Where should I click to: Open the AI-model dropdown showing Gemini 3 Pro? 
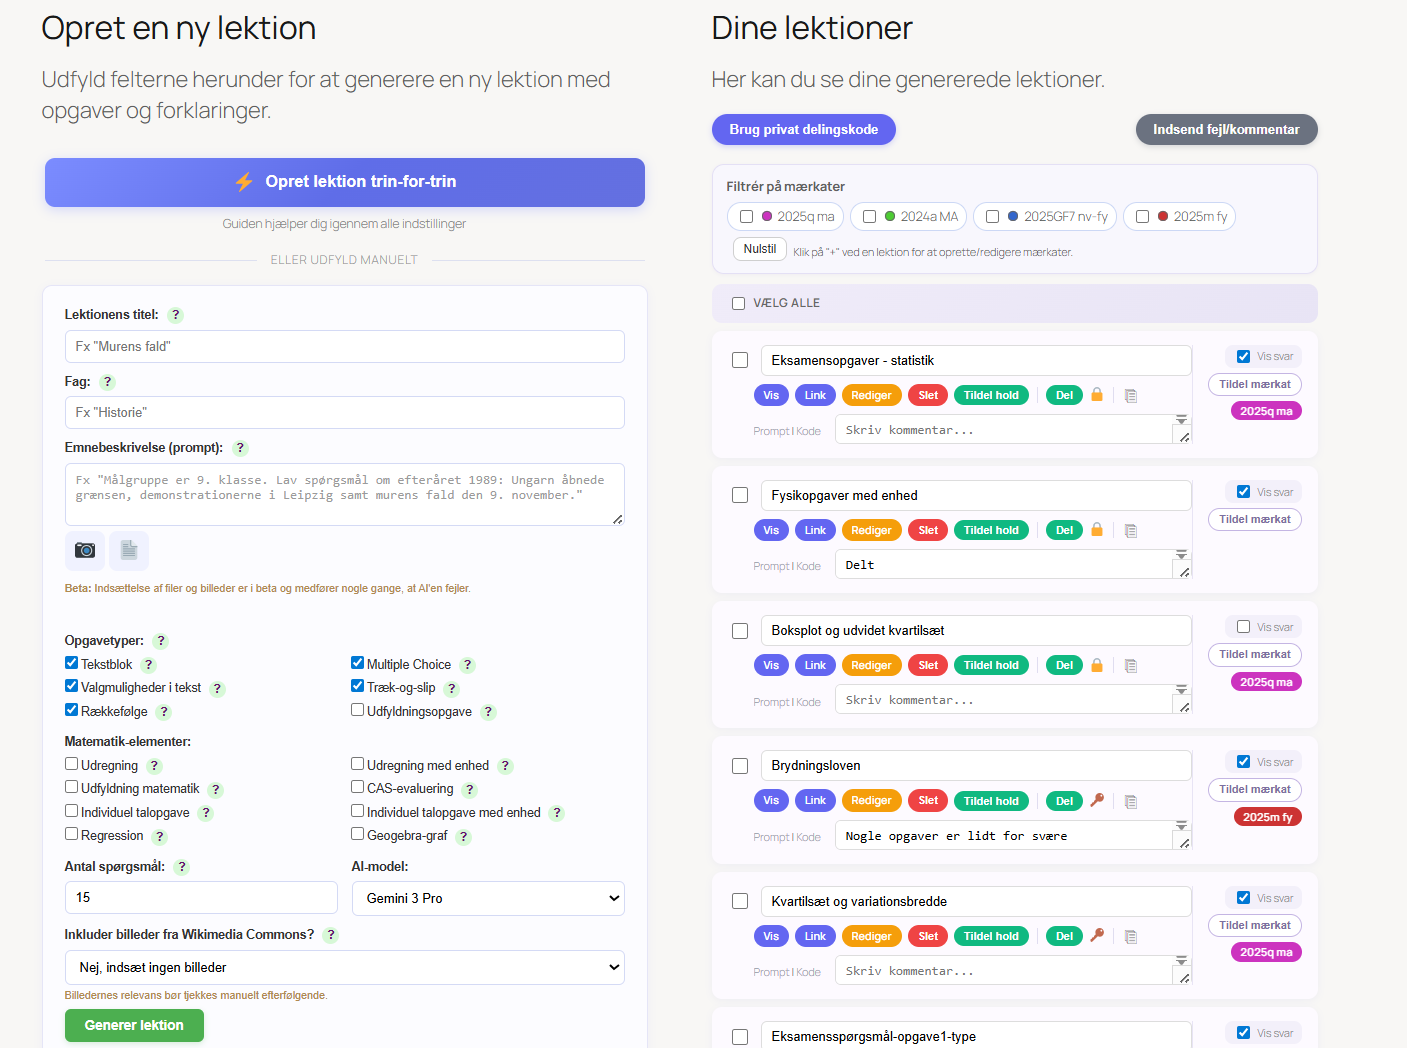tap(488, 898)
